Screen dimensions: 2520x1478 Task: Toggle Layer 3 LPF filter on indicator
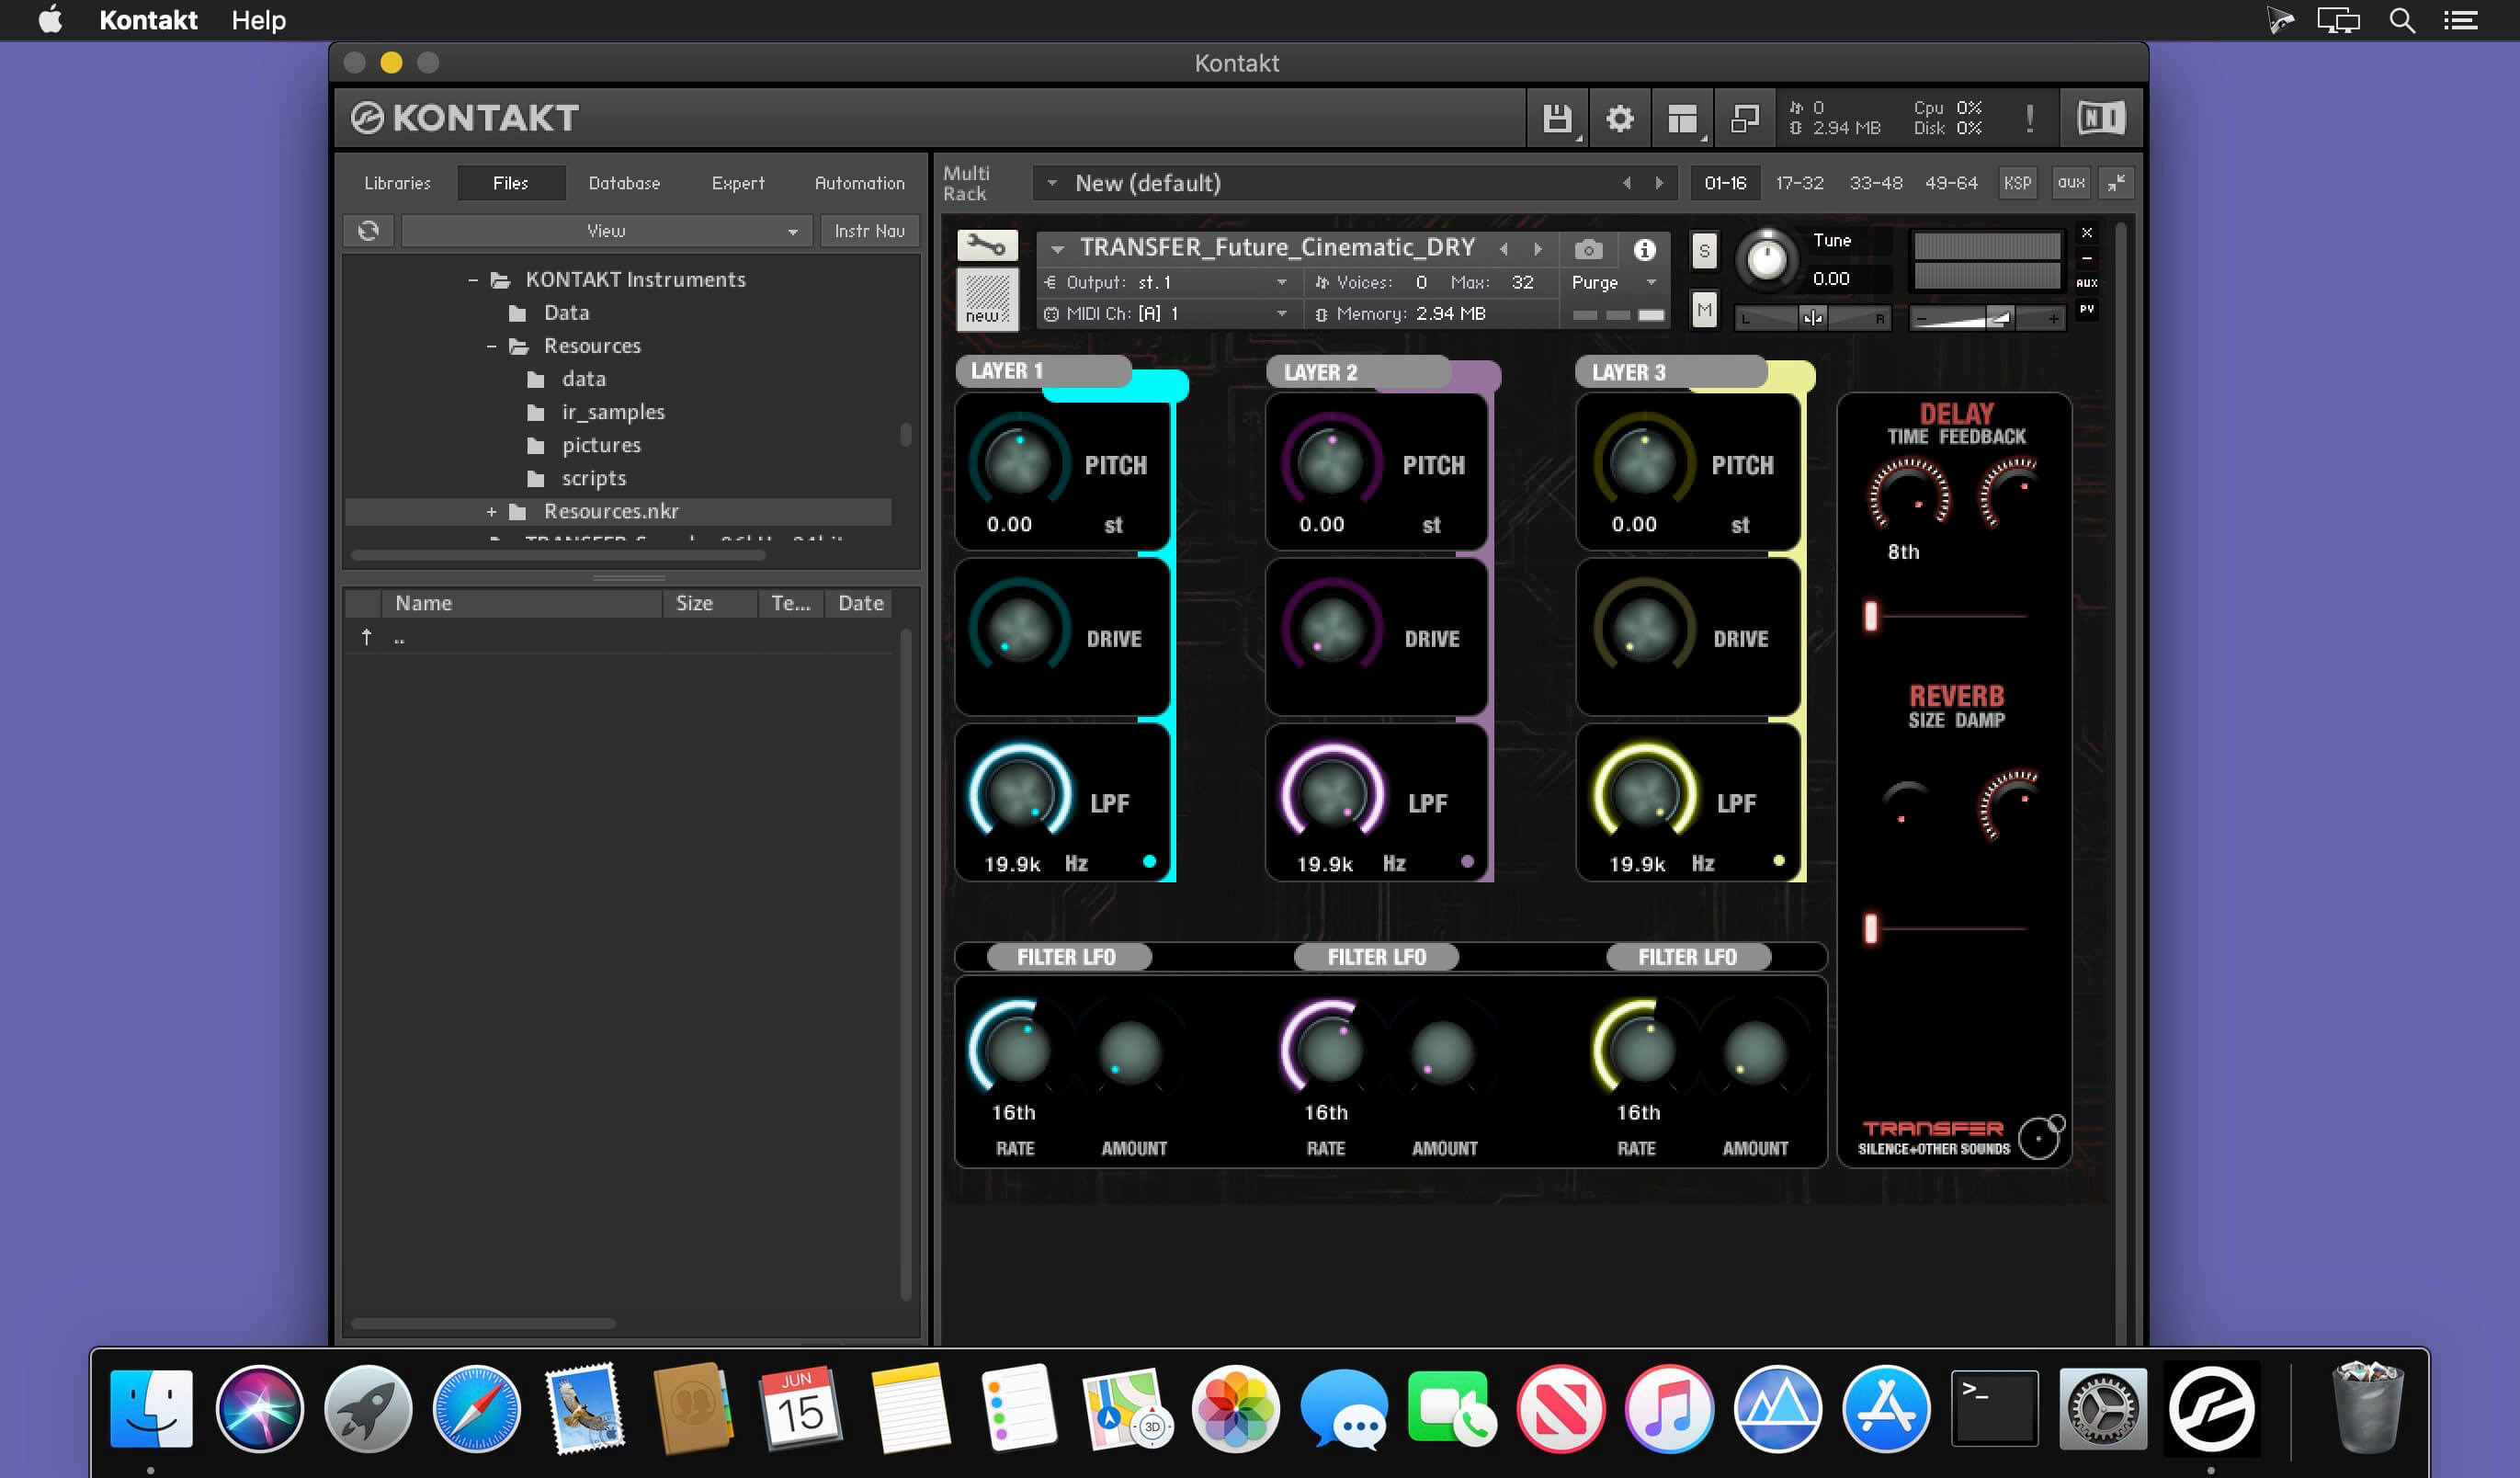tap(1779, 861)
